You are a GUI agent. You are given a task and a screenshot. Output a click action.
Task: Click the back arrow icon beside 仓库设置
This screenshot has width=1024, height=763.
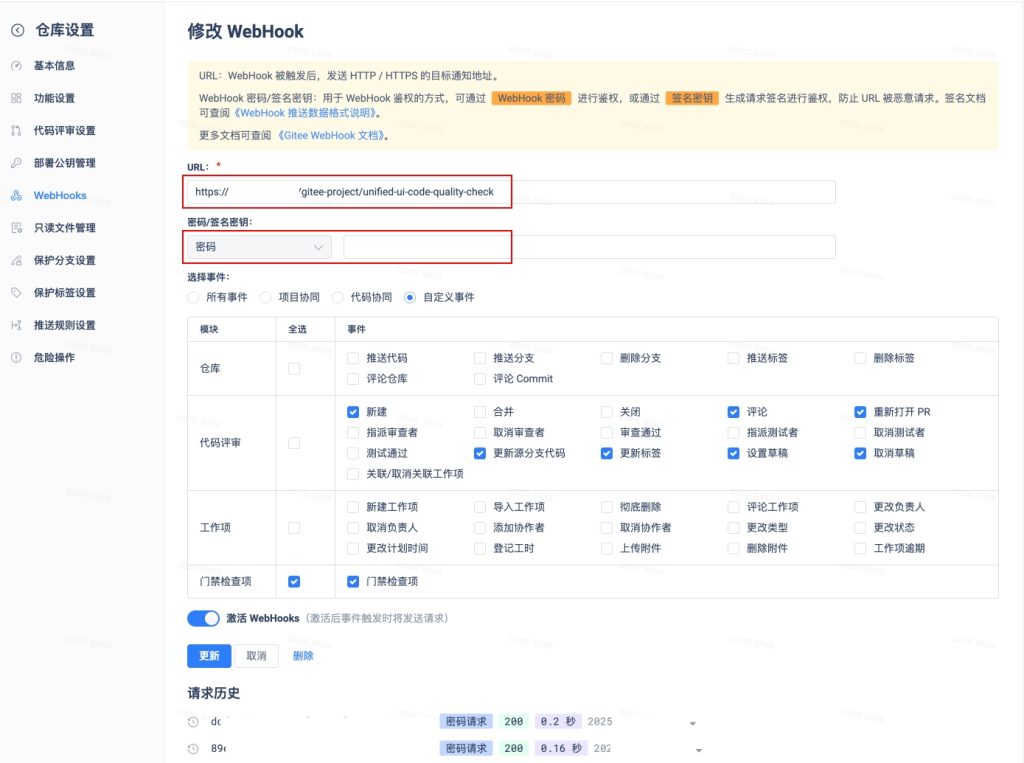pos(17,31)
